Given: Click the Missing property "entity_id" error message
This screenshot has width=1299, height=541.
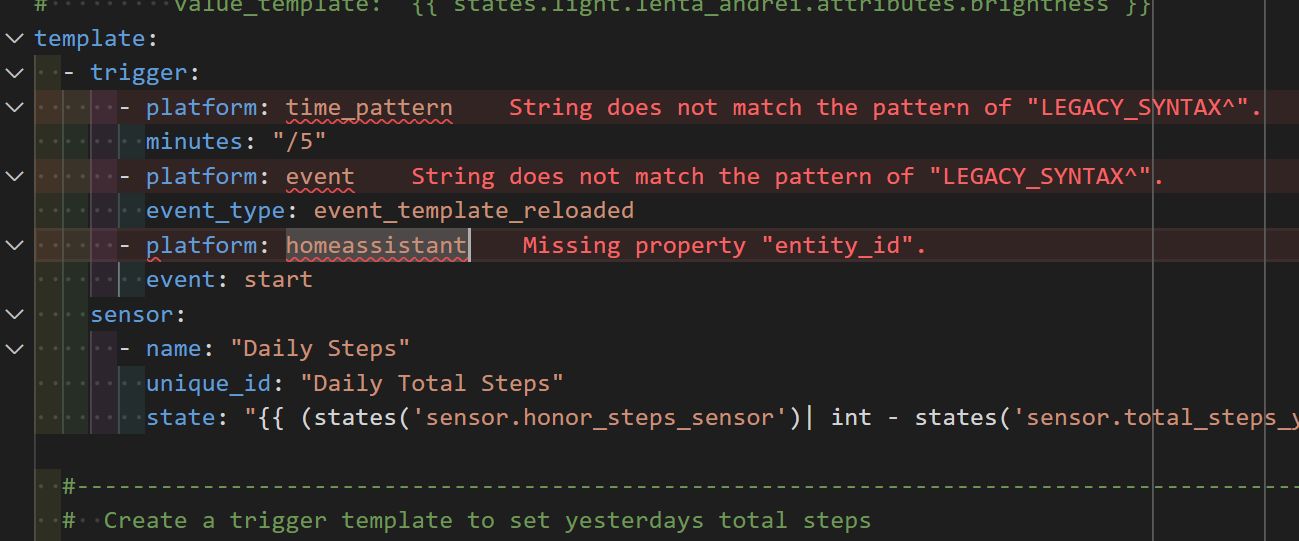Looking at the screenshot, I should [724, 246].
